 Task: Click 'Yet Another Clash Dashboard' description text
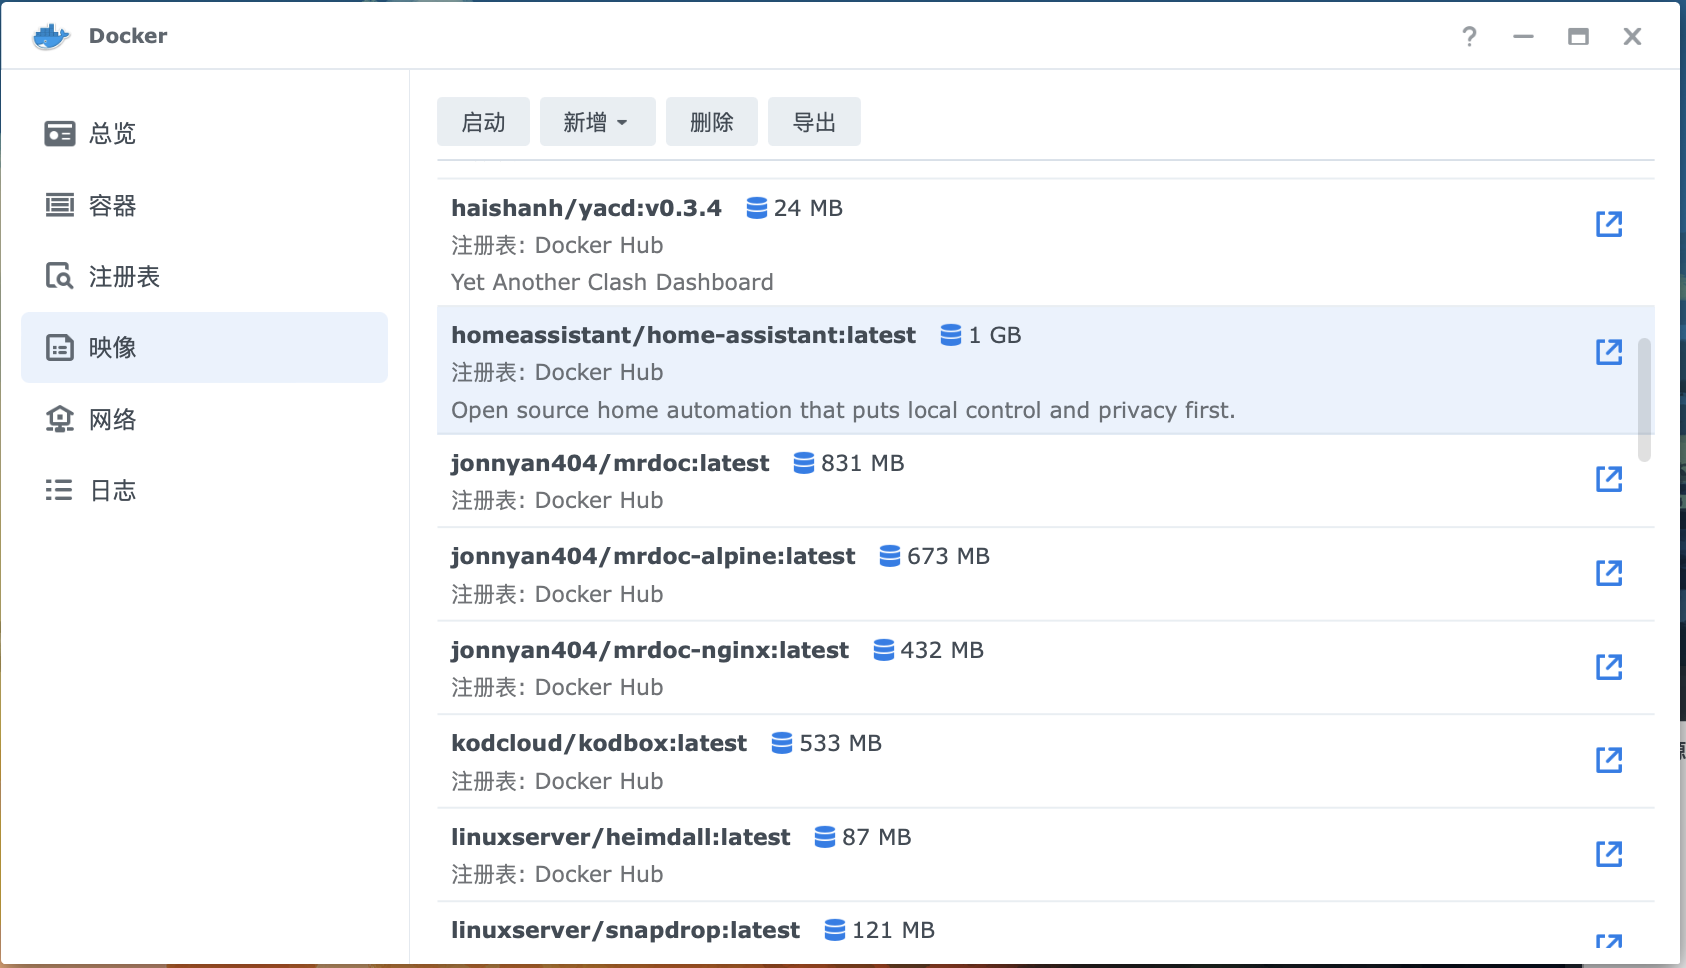612,282
